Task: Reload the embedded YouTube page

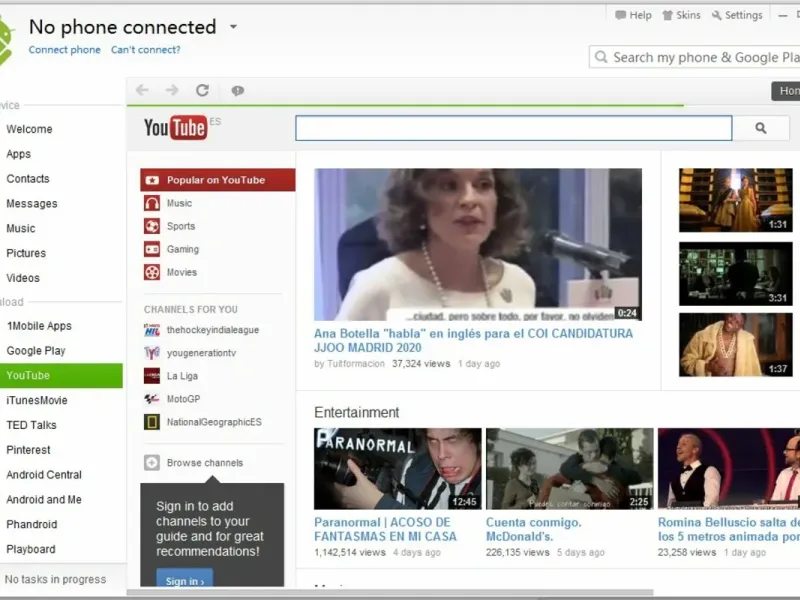Action: [x=203, y=90]
